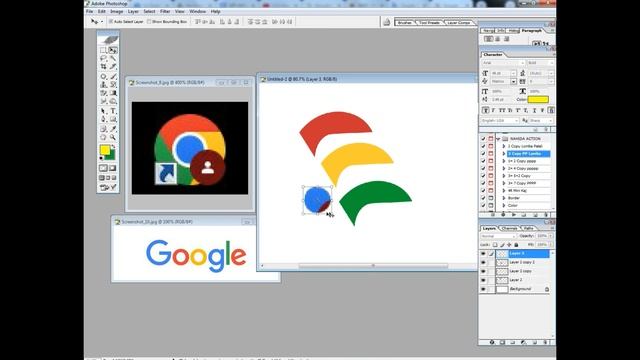This screenshot has width=640, height=360.
Task: Open the layer blend mode dropdown
Action: click(498, 236)
